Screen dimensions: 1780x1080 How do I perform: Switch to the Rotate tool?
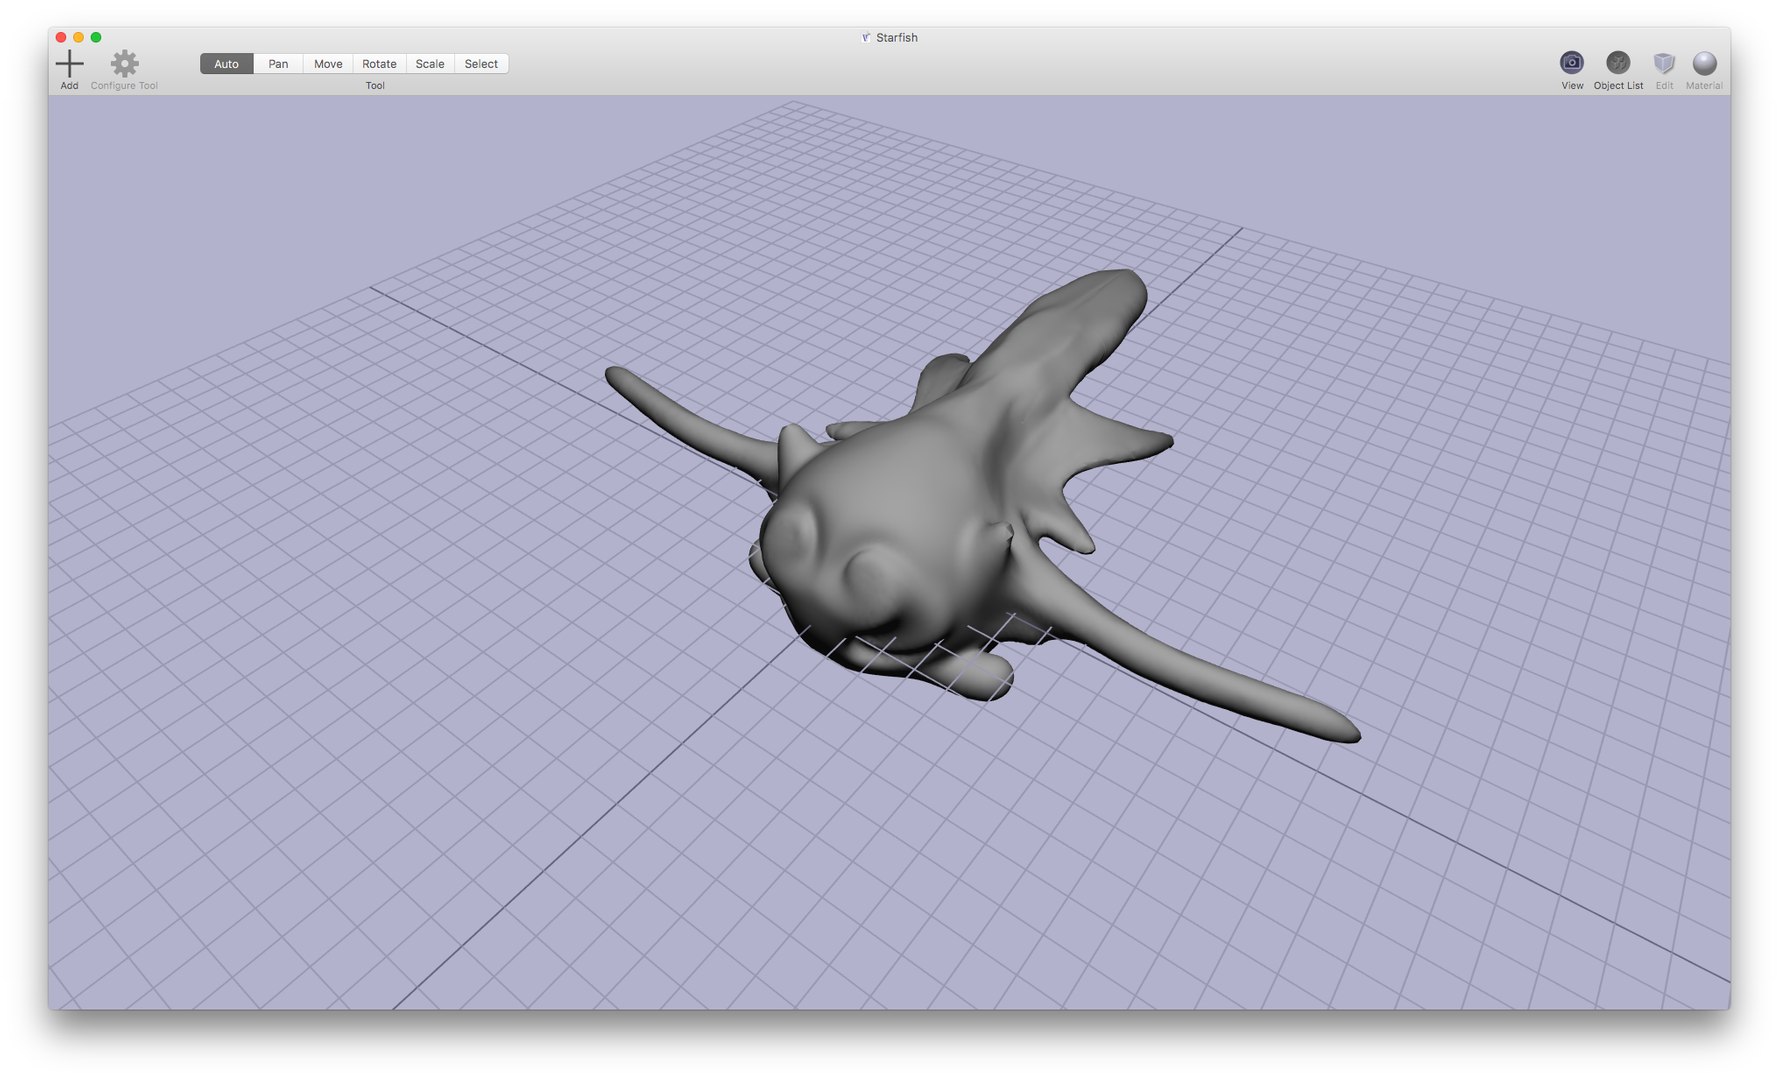tap(379, 64)
